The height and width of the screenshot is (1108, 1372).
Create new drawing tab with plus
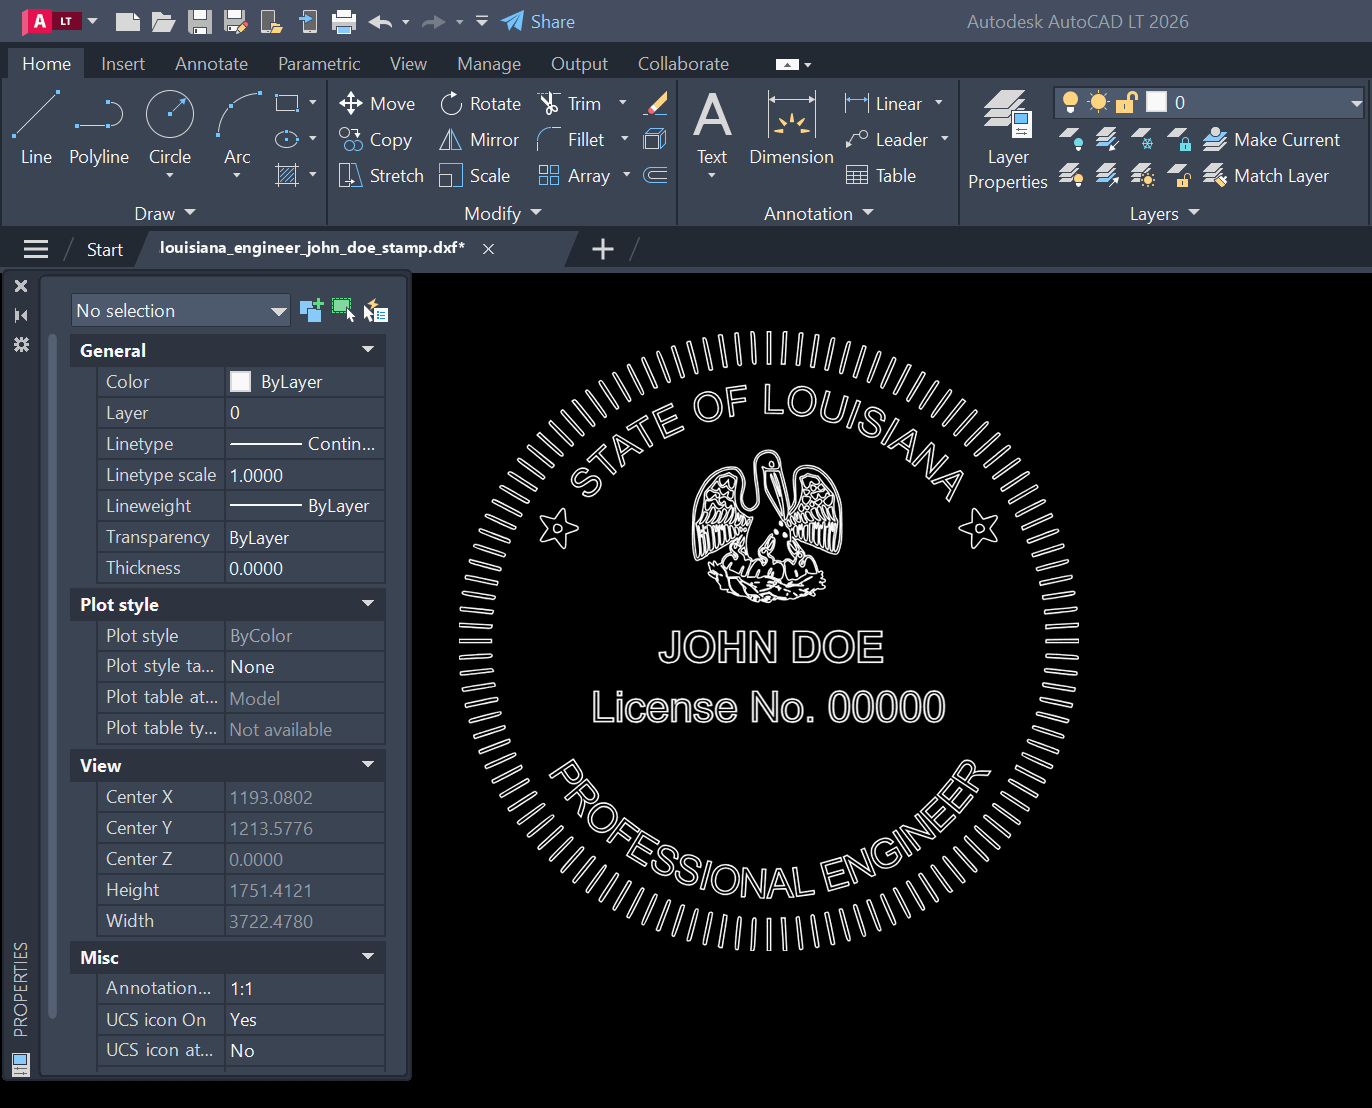pyautogui.click(x=602, y=249)
